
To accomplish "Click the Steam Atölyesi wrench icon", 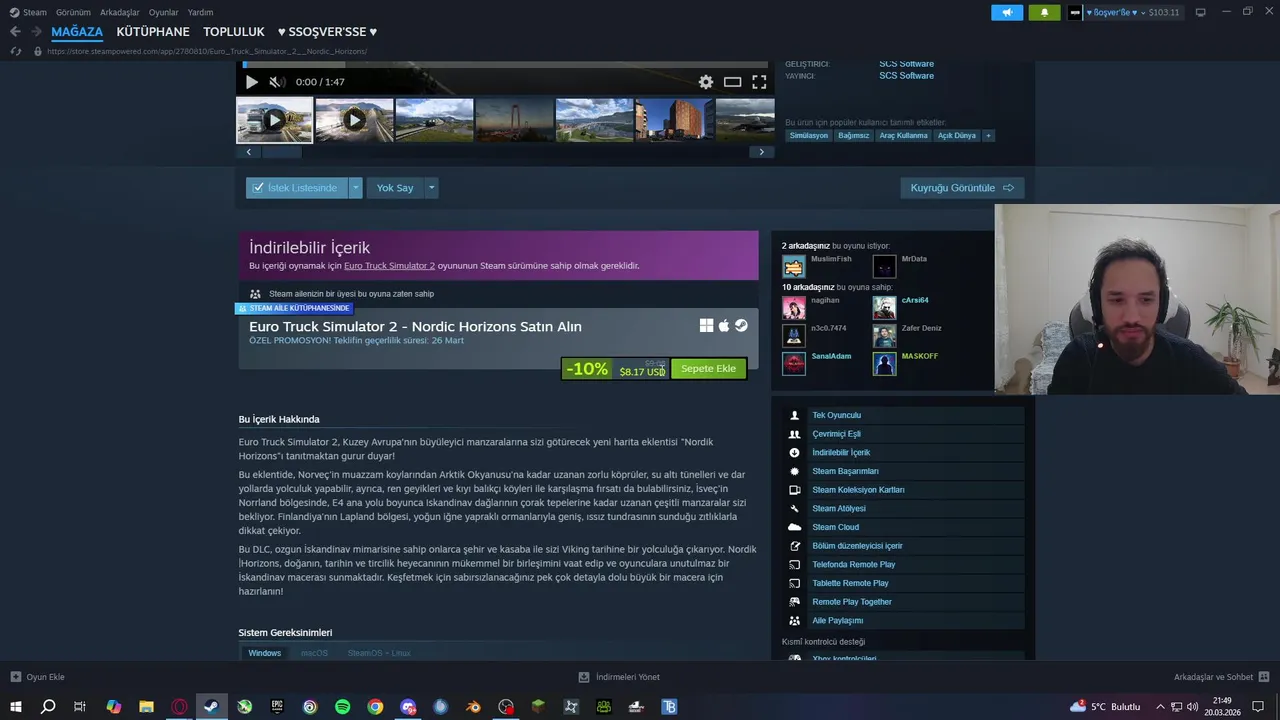I will click(794, 509).
